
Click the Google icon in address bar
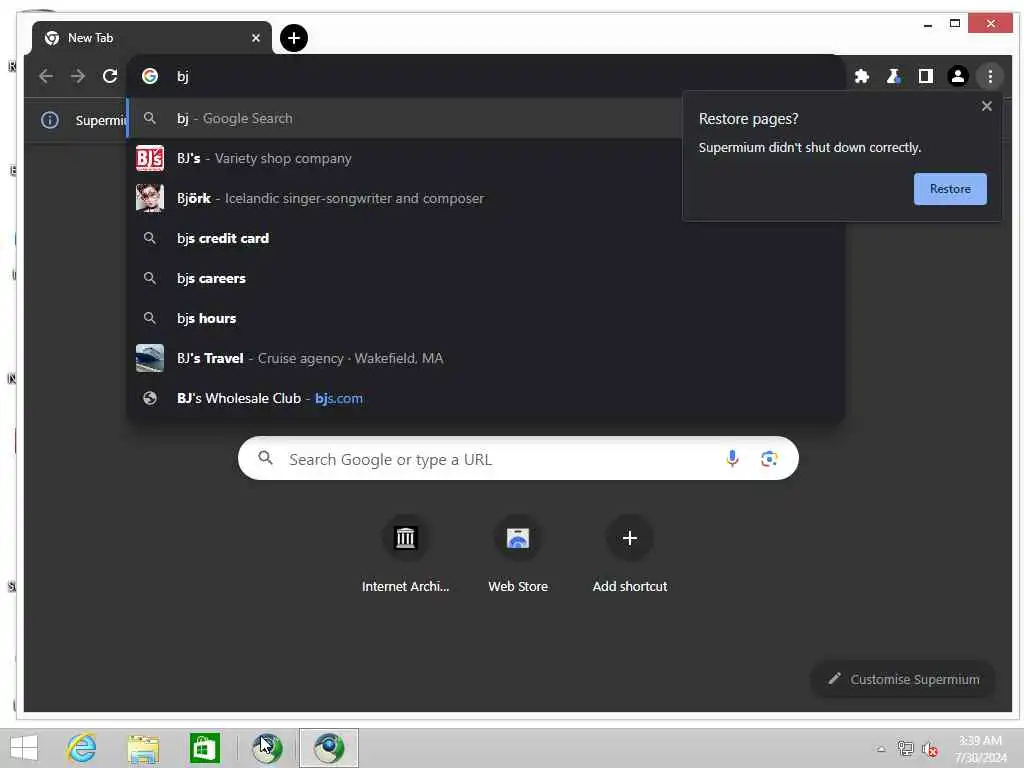pos(150,76)
